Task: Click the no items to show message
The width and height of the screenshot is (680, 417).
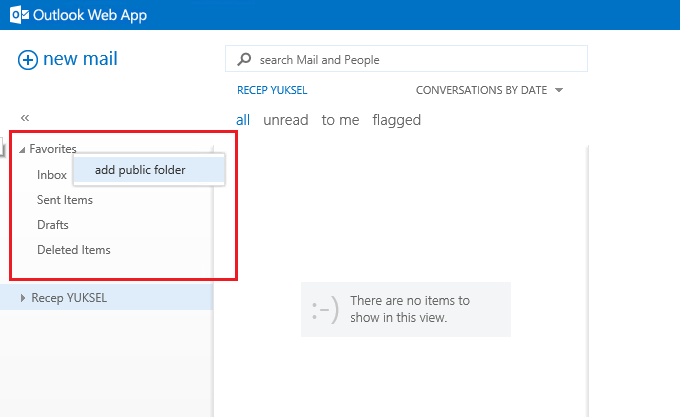Action: [x=406, y=309]
